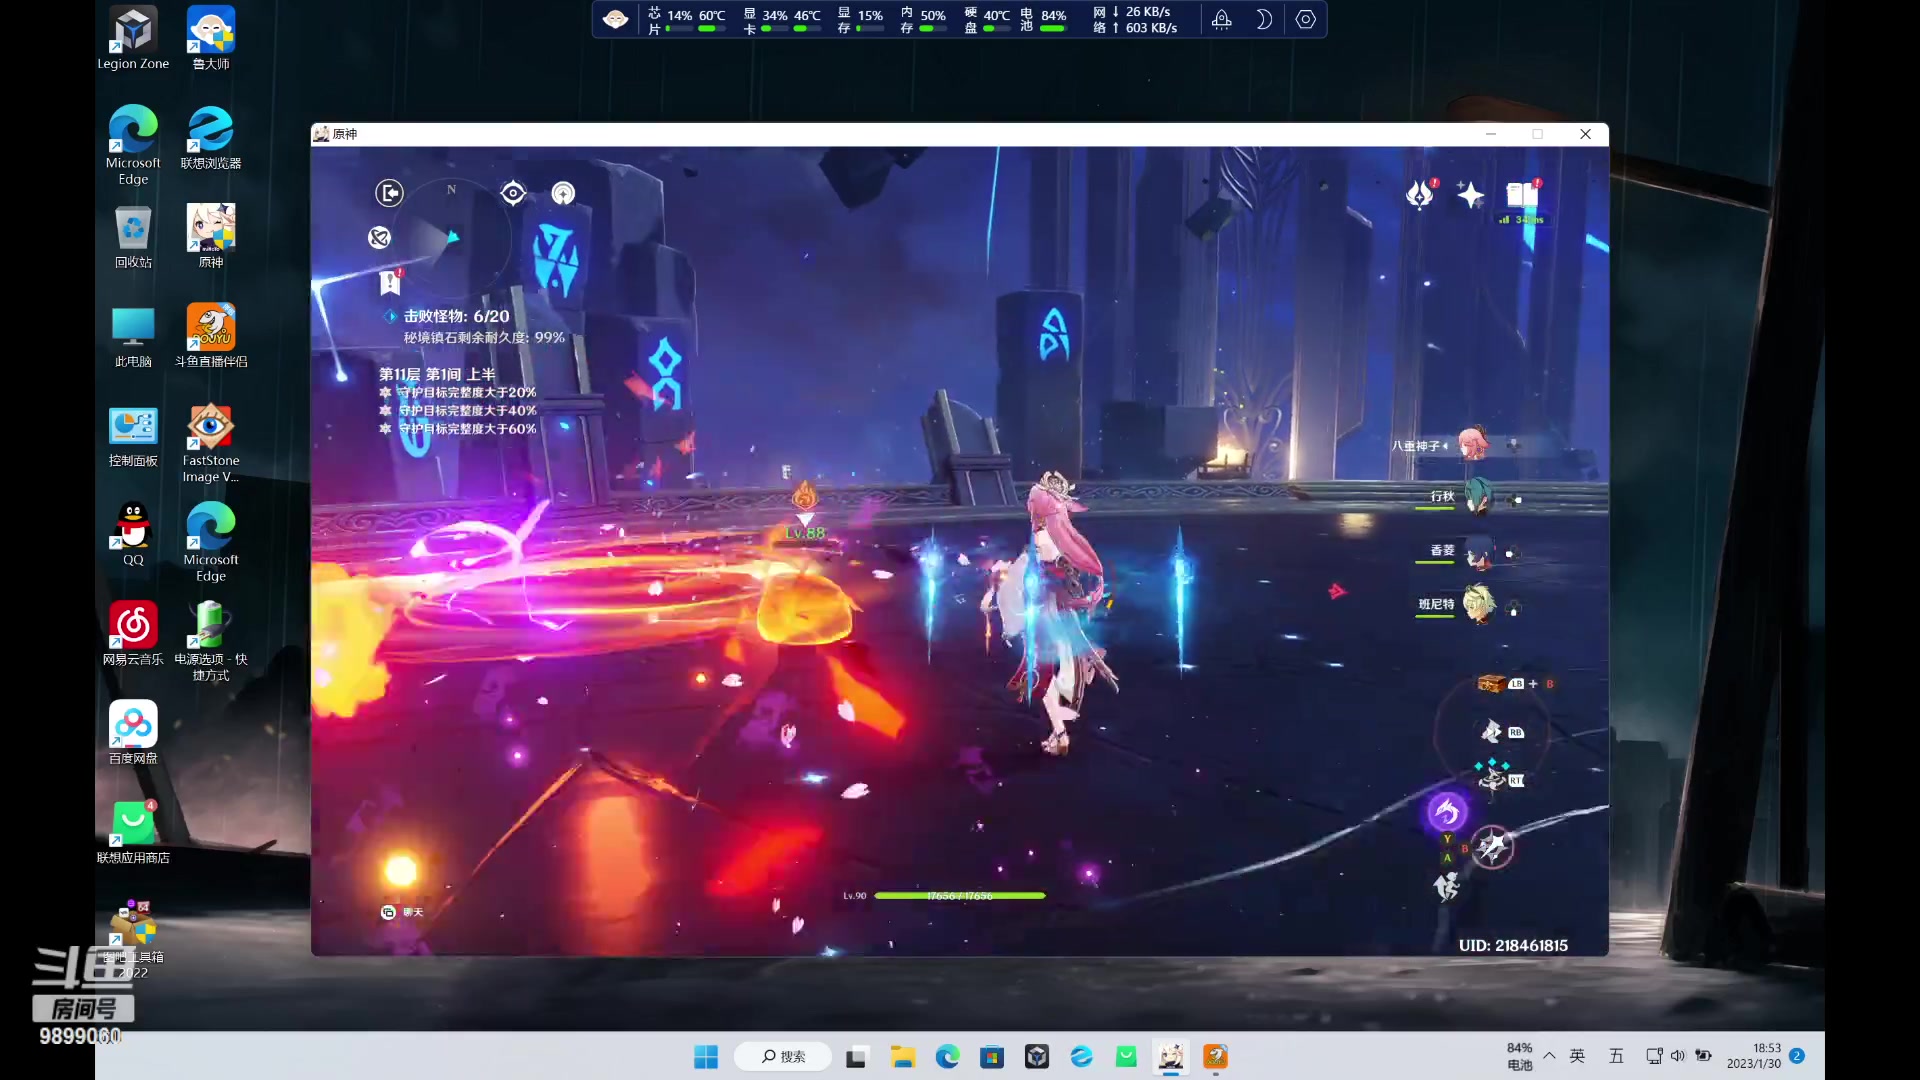1920x1080 pixels.
Task: Open the 网易云音乐 desktop icon
Action: [x=133, y=633]
